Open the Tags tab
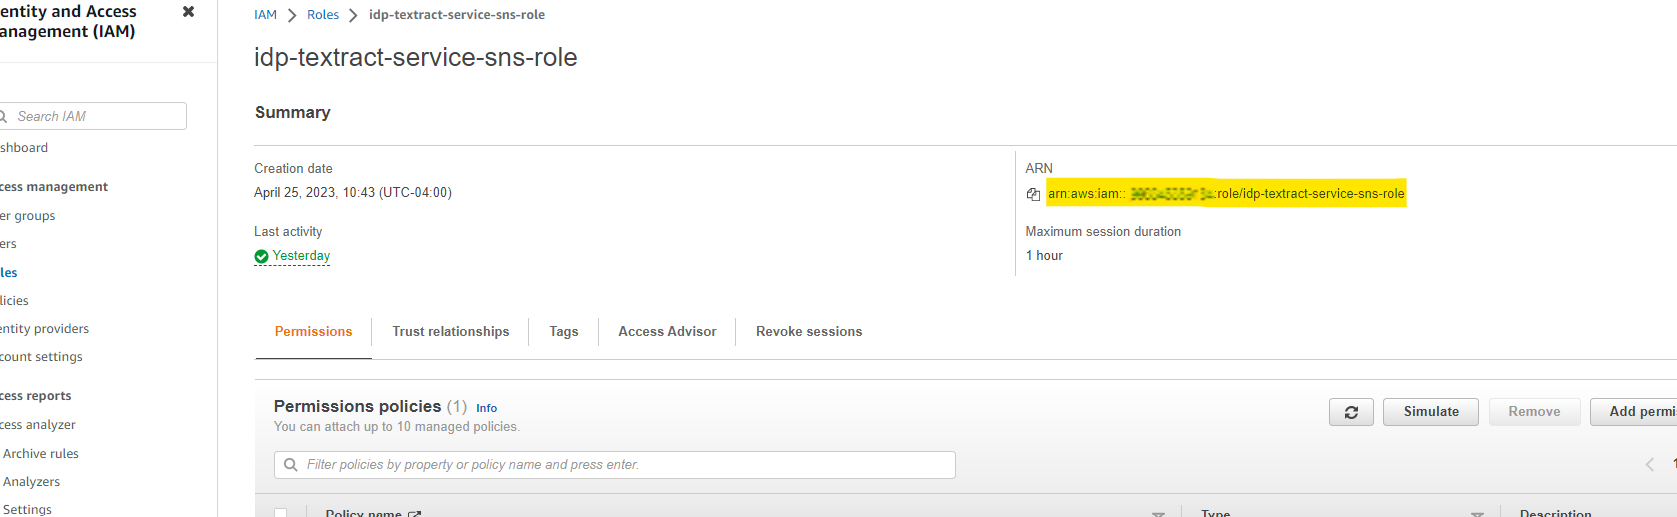This screenshot has height=517, width=1677. click(564, 332)
